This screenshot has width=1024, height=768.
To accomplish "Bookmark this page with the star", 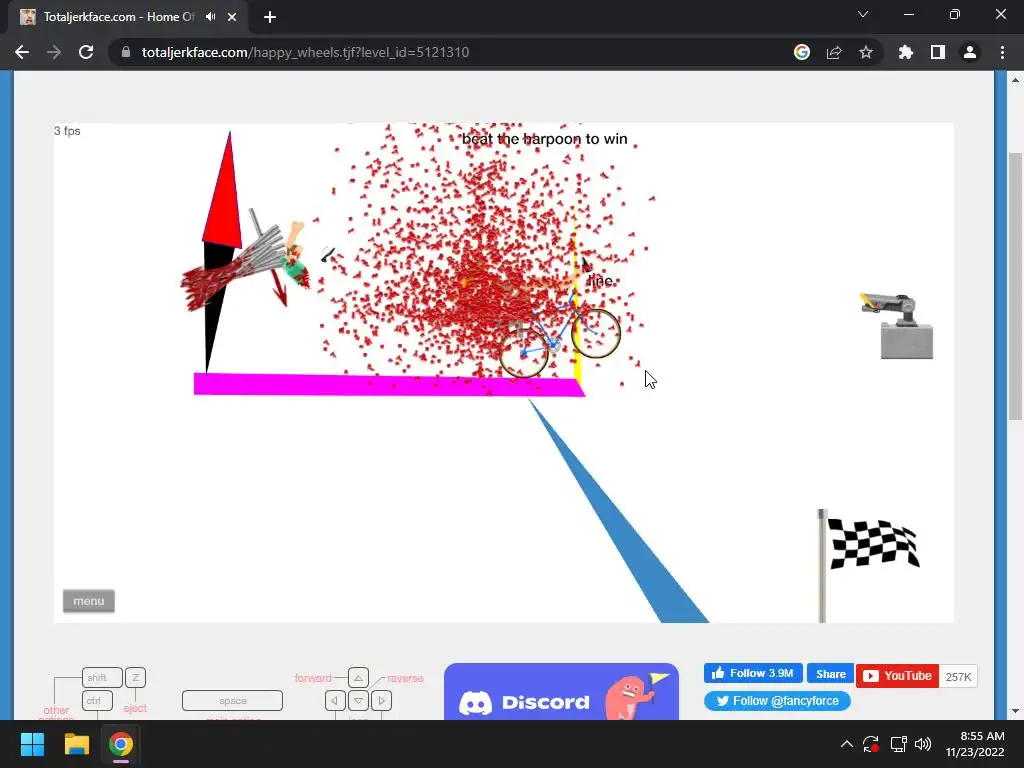I will pos(866,52).
